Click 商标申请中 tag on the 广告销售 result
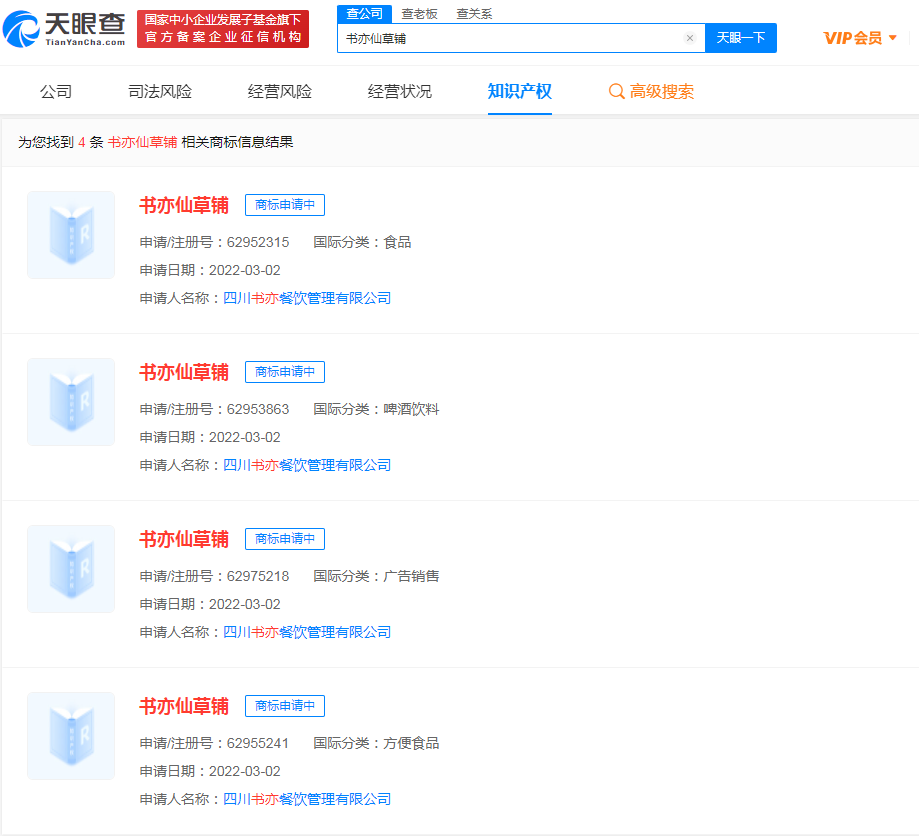 tap(285, 539)
